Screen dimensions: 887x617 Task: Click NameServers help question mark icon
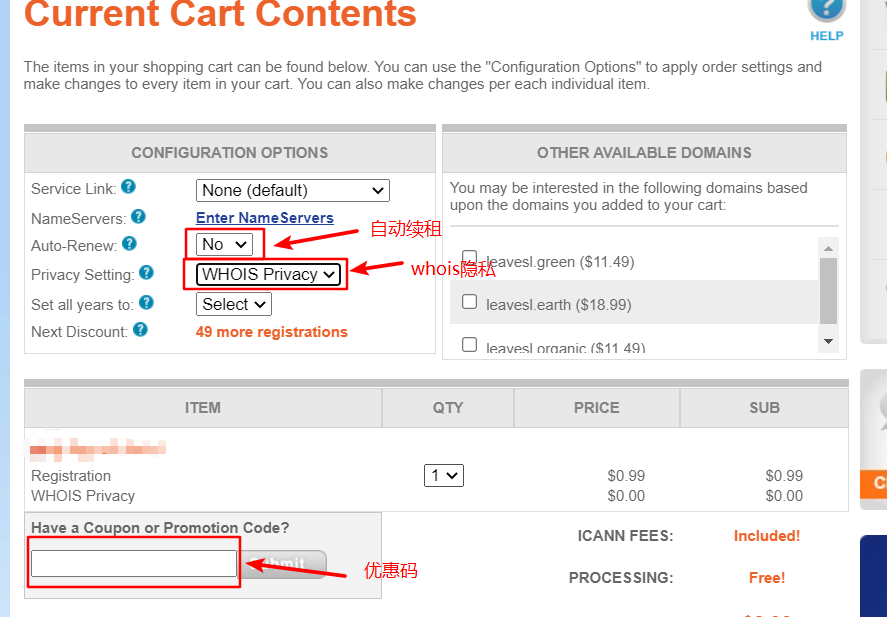[138, 216]
